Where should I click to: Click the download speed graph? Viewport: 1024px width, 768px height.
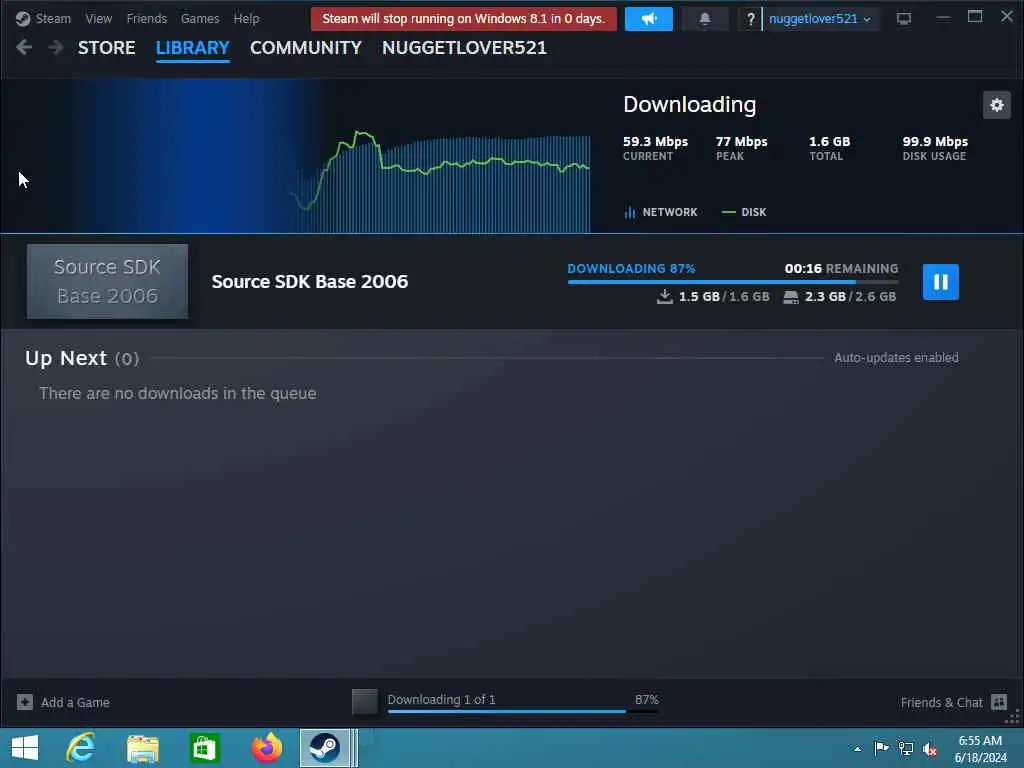pyautogui.click(x=441, y=182)
